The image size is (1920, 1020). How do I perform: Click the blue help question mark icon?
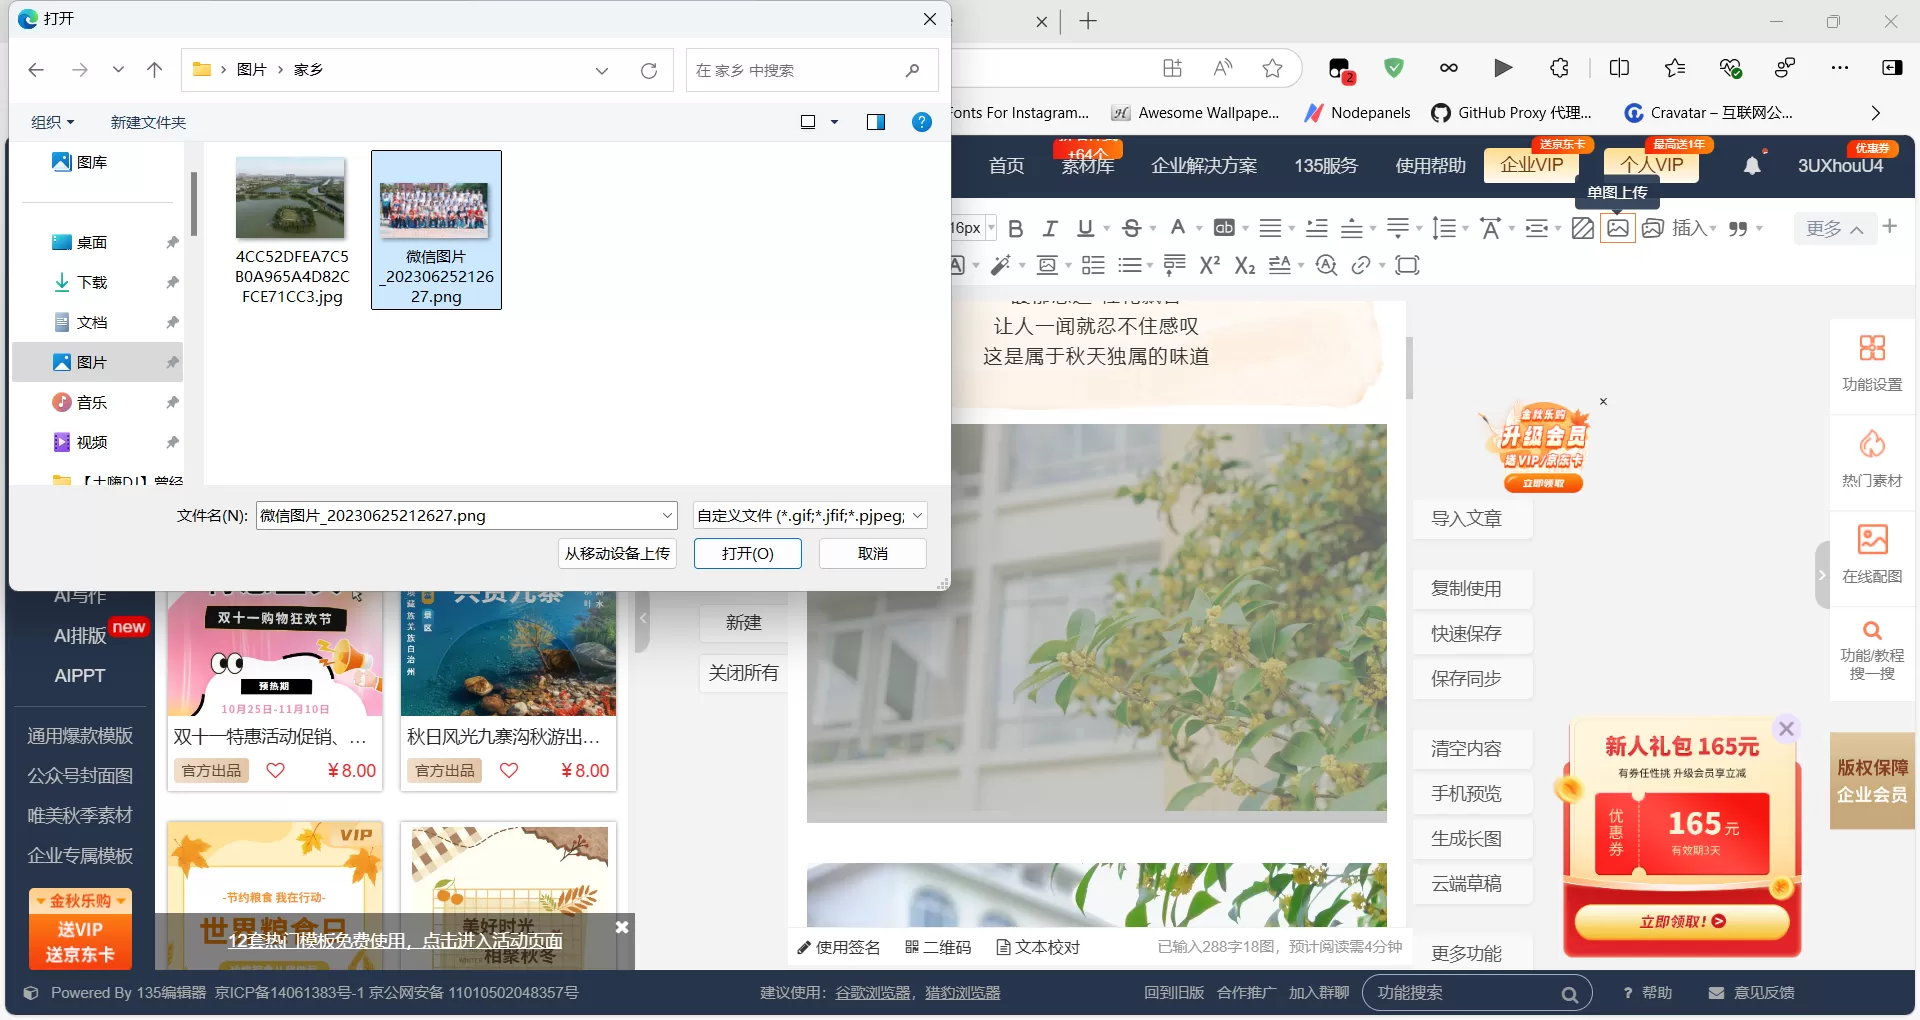(922, 122)
